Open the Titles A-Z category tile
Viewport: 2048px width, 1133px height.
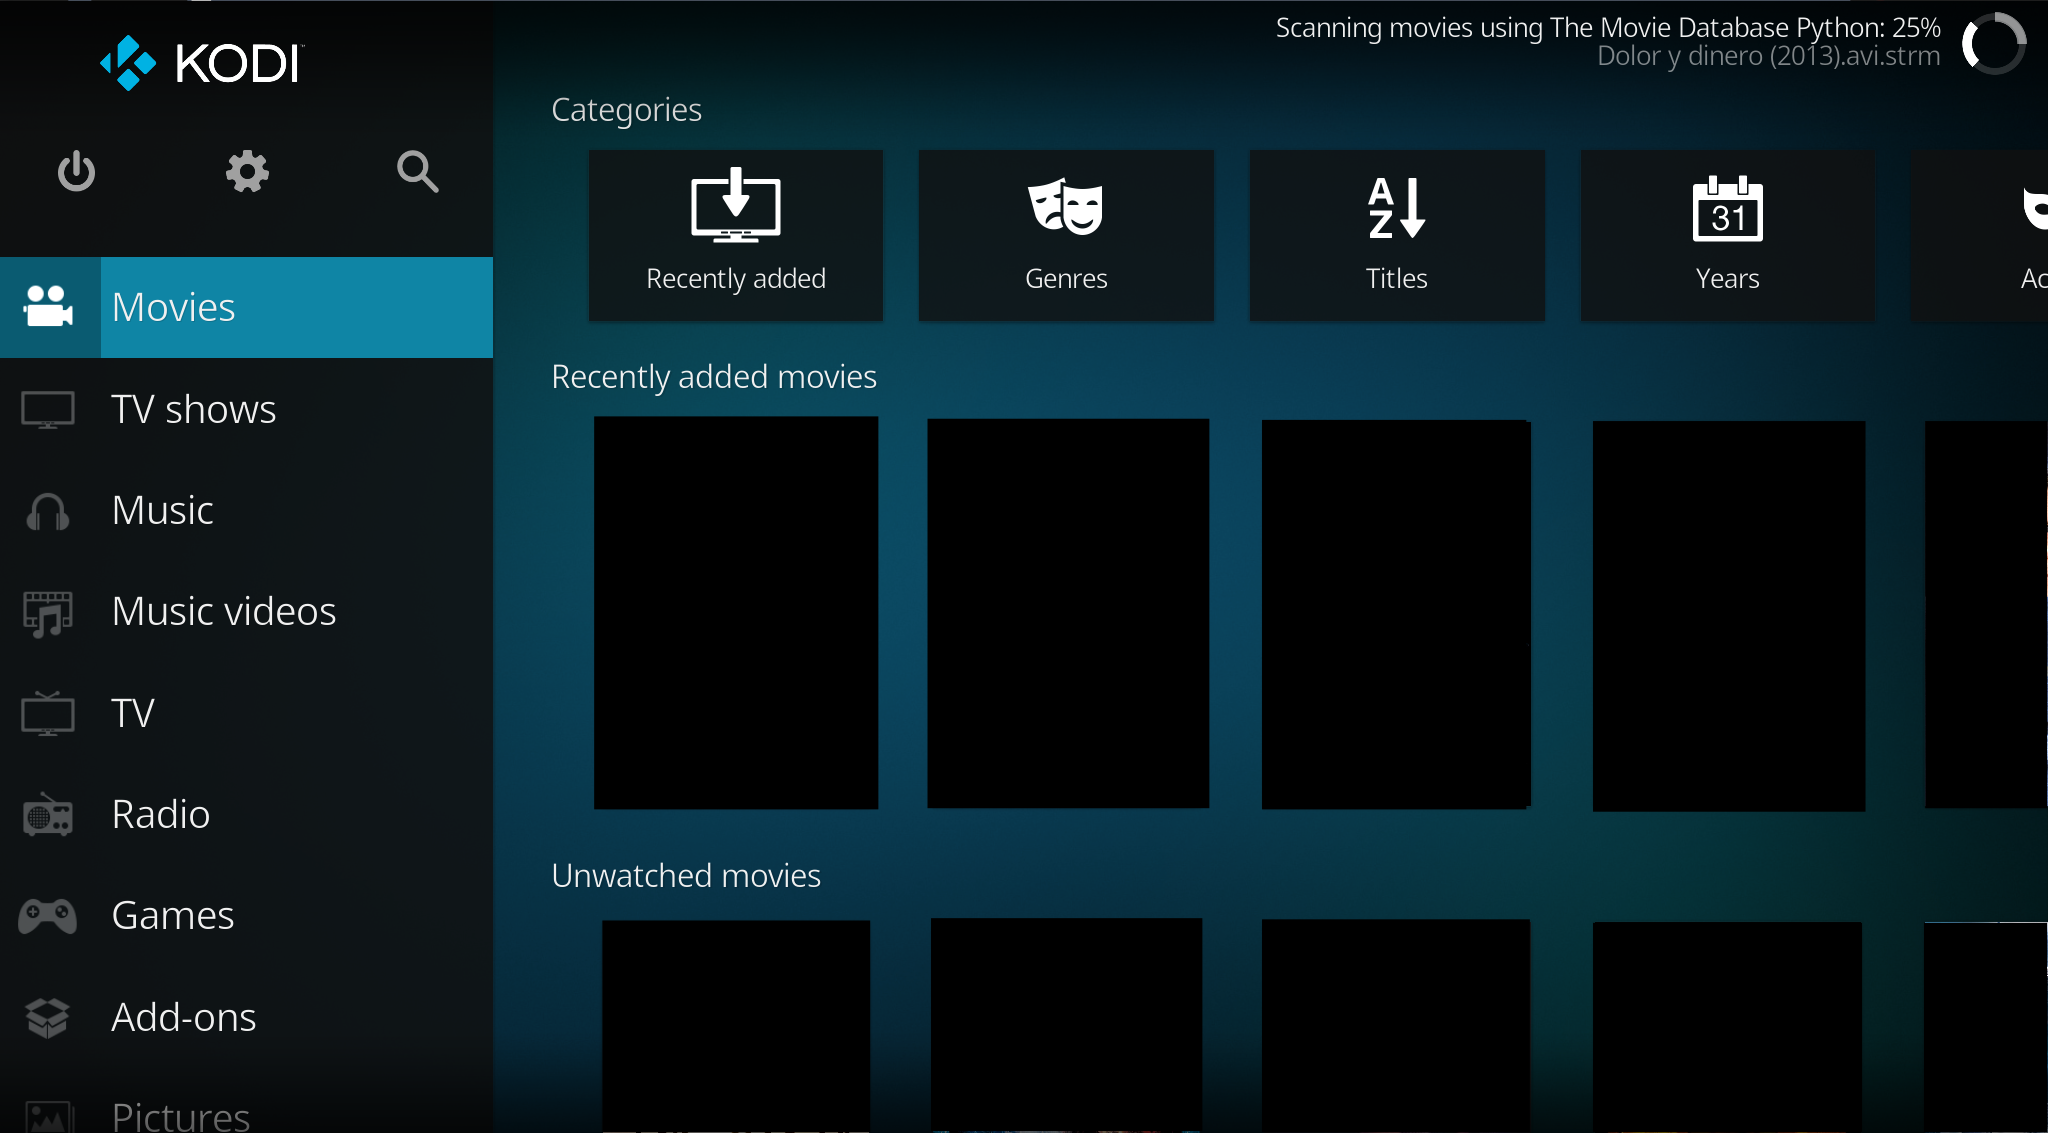[x=1397, y=236]
